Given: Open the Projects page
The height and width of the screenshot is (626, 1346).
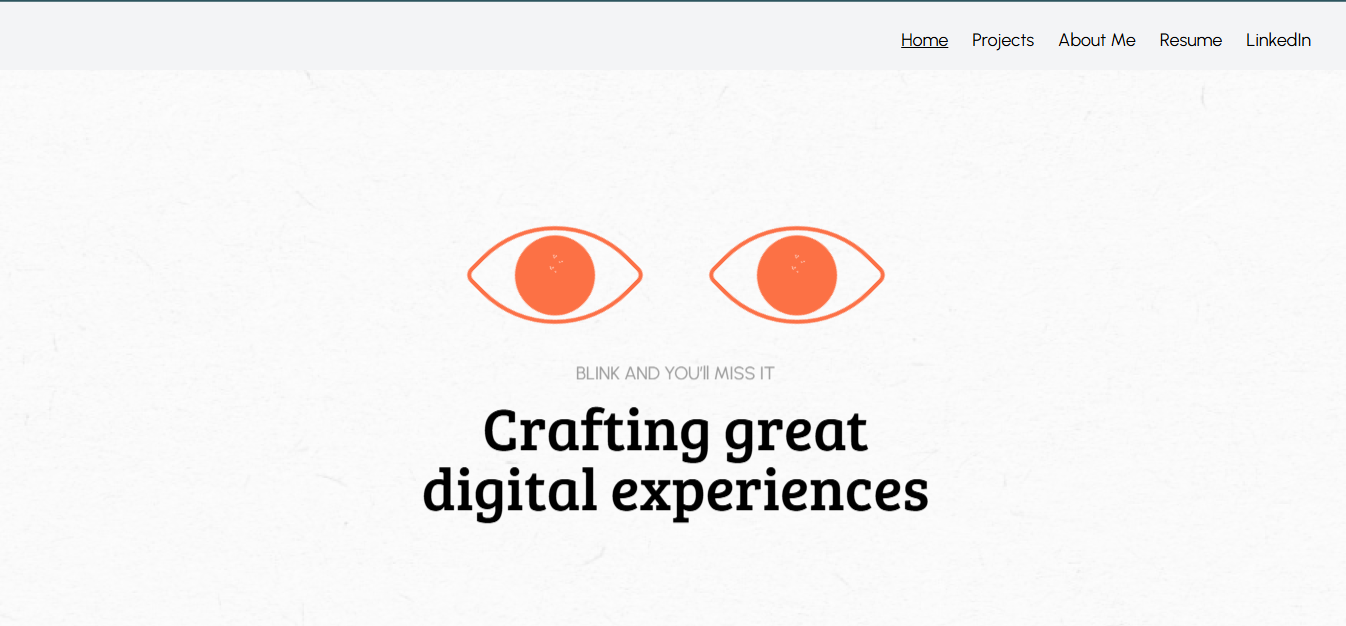Looking at the screenshot, I should tap(1002, 40).
